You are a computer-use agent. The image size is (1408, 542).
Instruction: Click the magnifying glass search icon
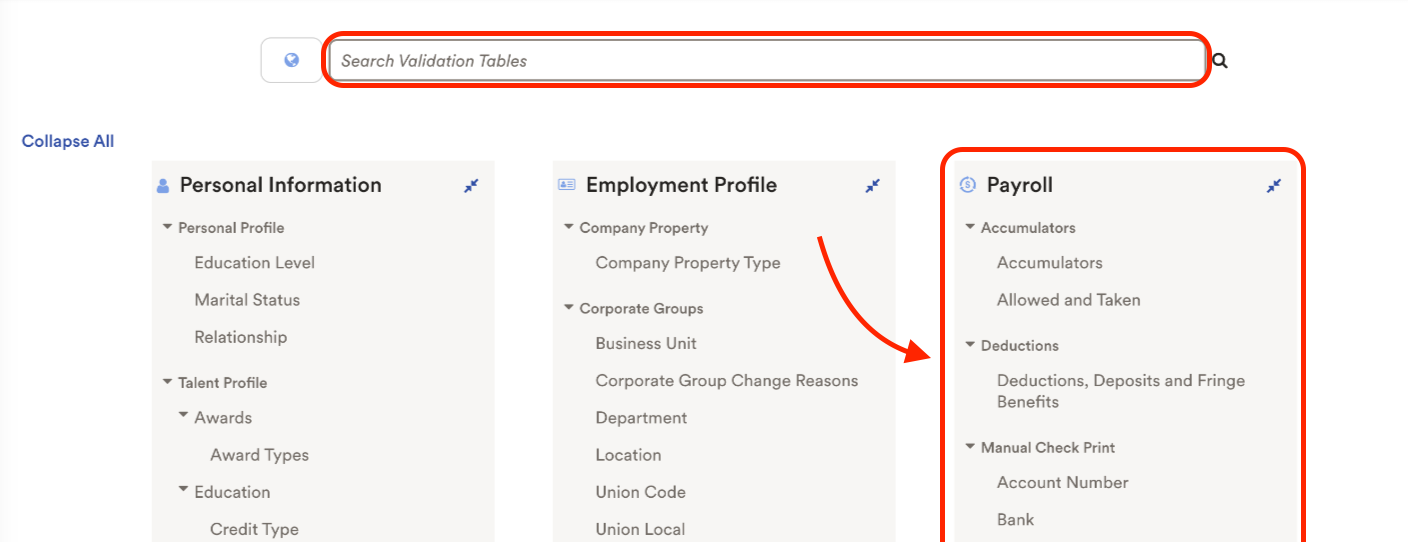(1220, 61)
